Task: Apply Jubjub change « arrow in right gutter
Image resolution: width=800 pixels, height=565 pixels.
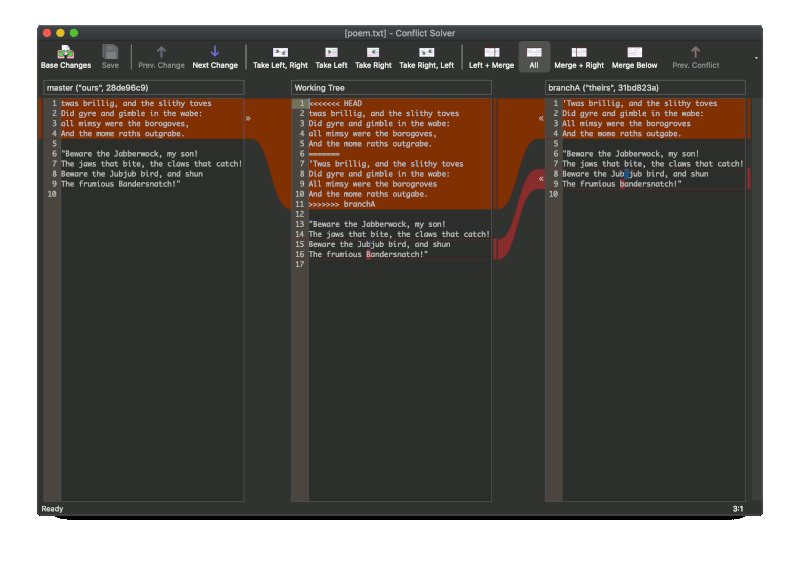Action: [x=541, y=179]
